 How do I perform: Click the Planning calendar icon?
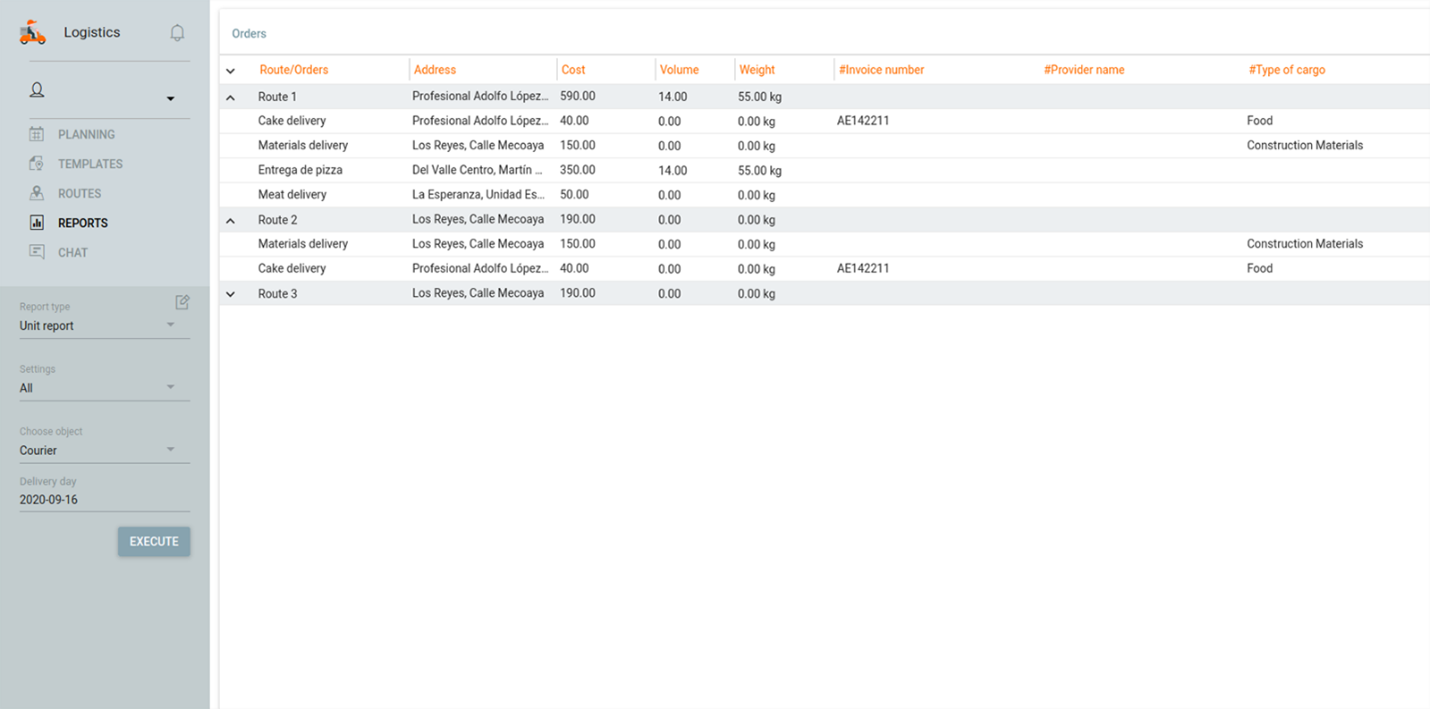point(37,134)
